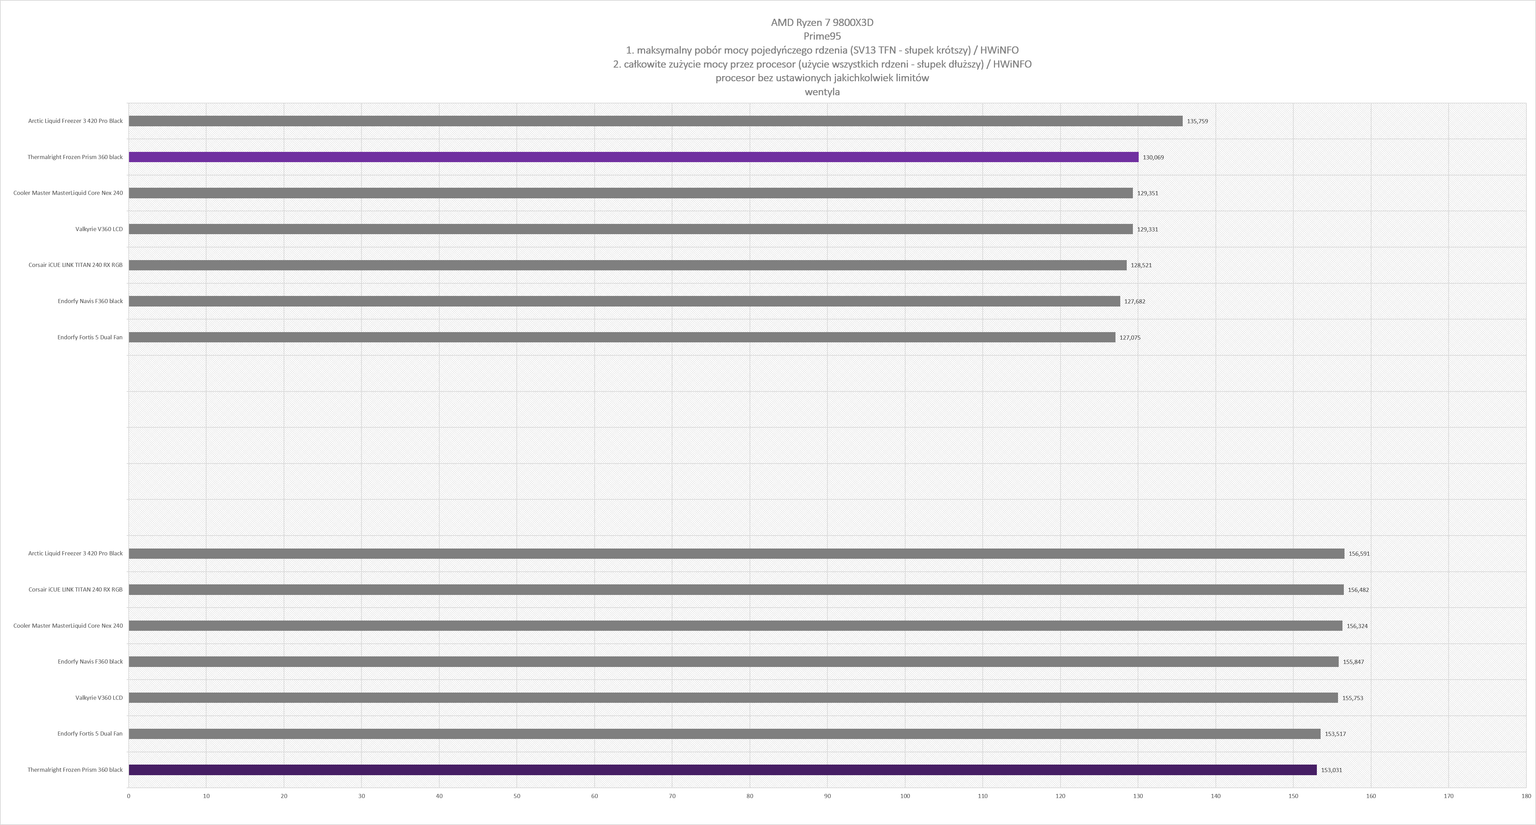This screenshot has width=1536, height=825.
Task: Click the data label 153,031
Action: [x=1331, y=770]
